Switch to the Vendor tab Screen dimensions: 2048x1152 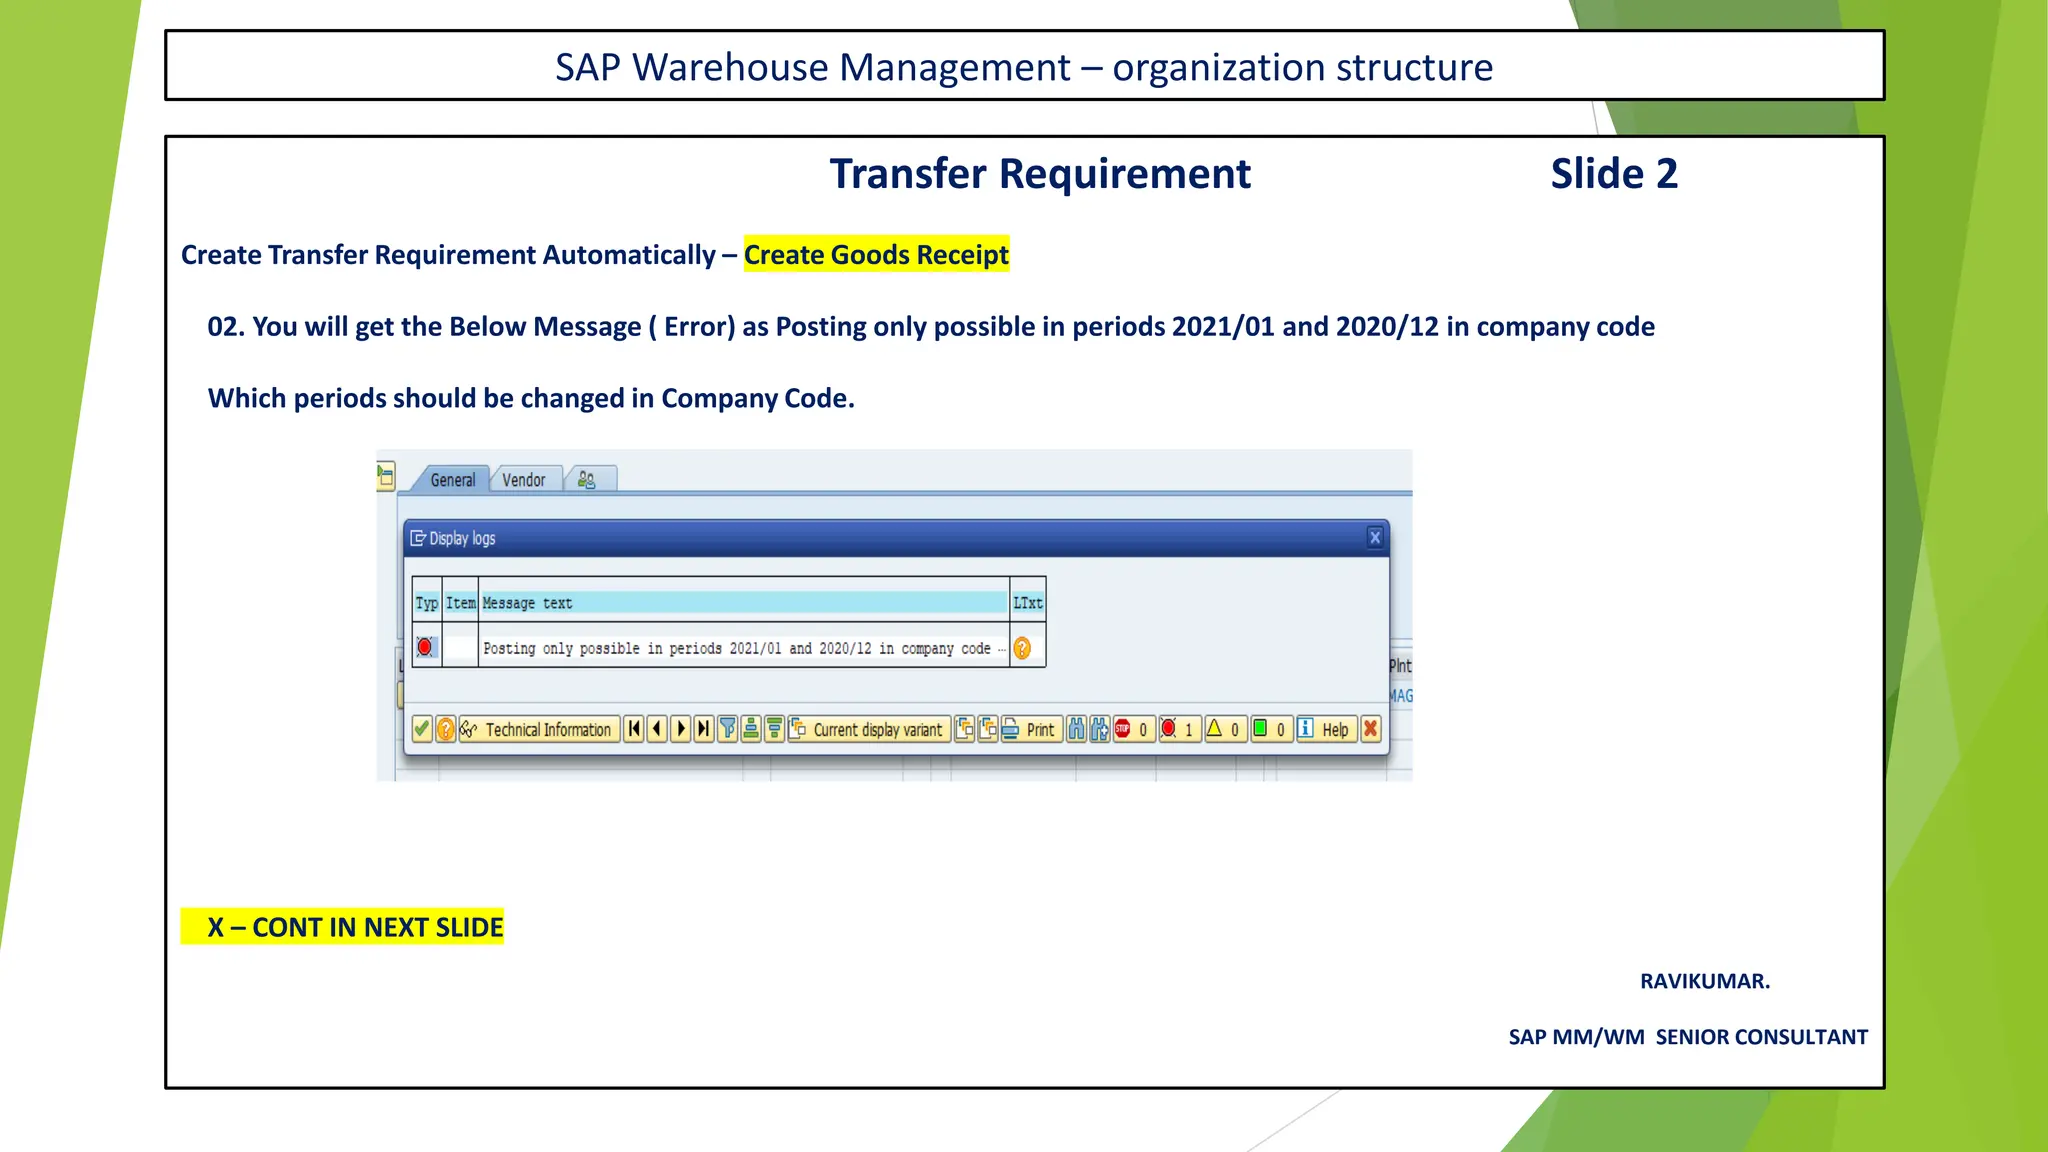point(524,480)
